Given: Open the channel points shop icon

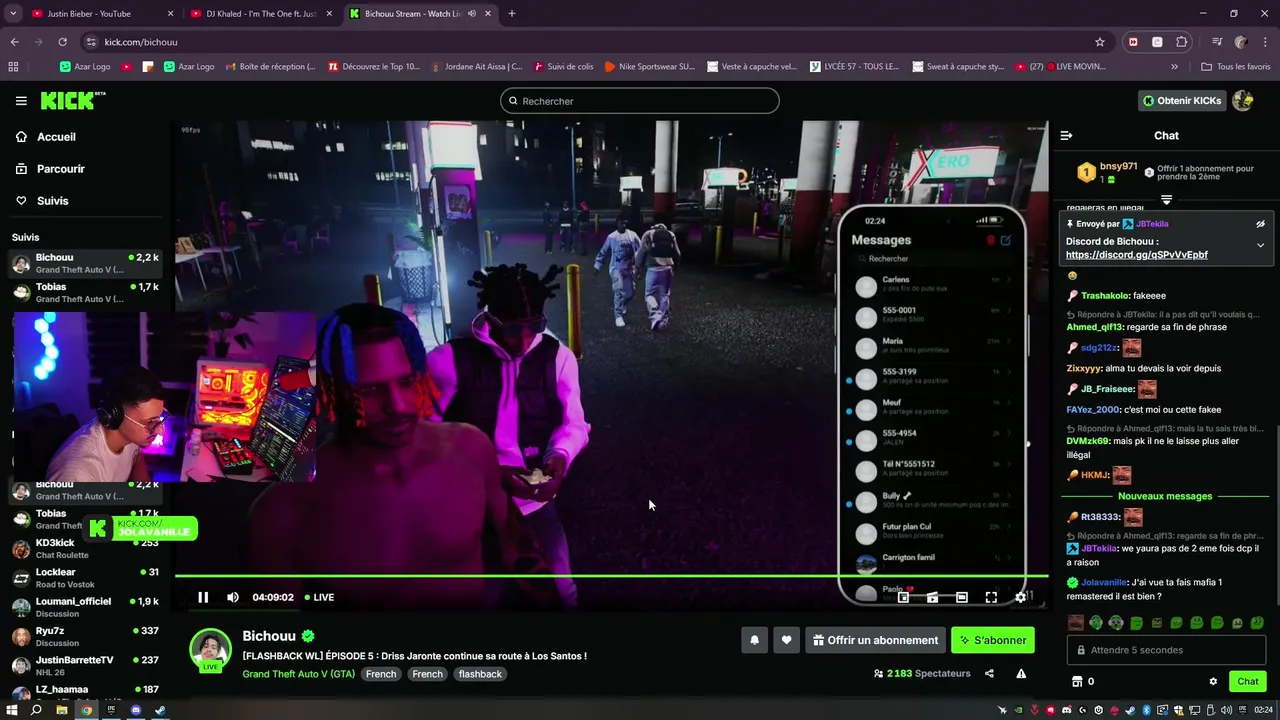Looking at the screenshot, I should [x=1077, y=681].
